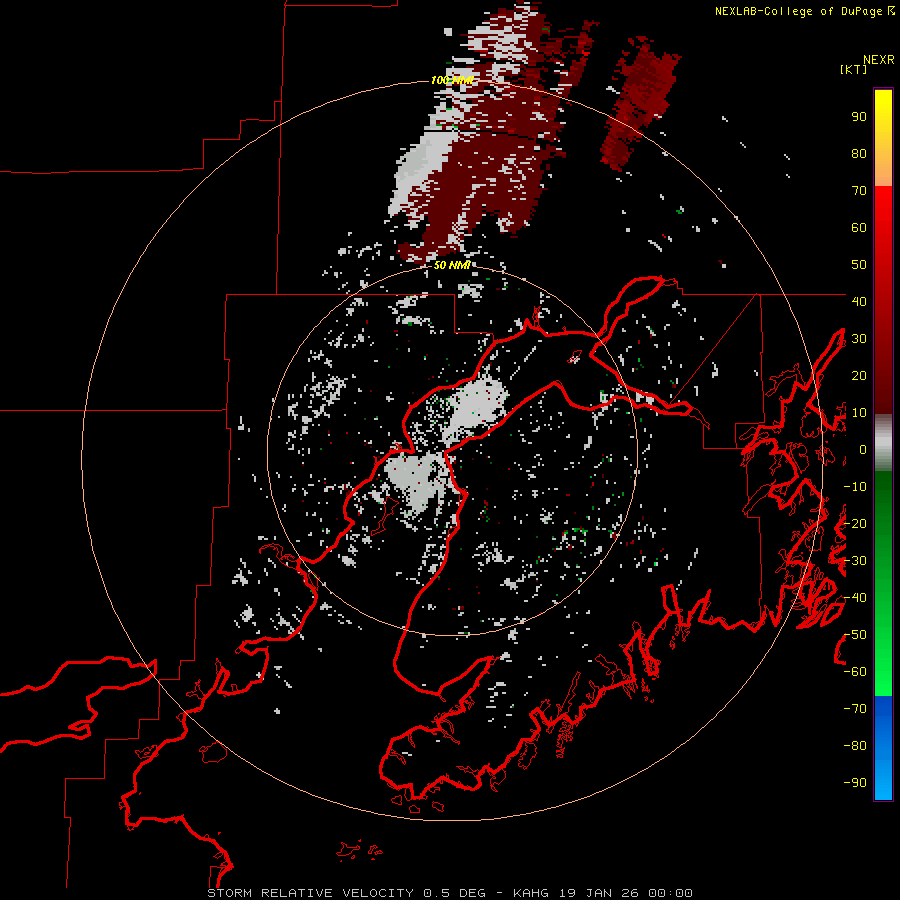This screenshot has height=900, width=900.
Task: Click the 70 value on the velocity scale
Action: point(859,191)
